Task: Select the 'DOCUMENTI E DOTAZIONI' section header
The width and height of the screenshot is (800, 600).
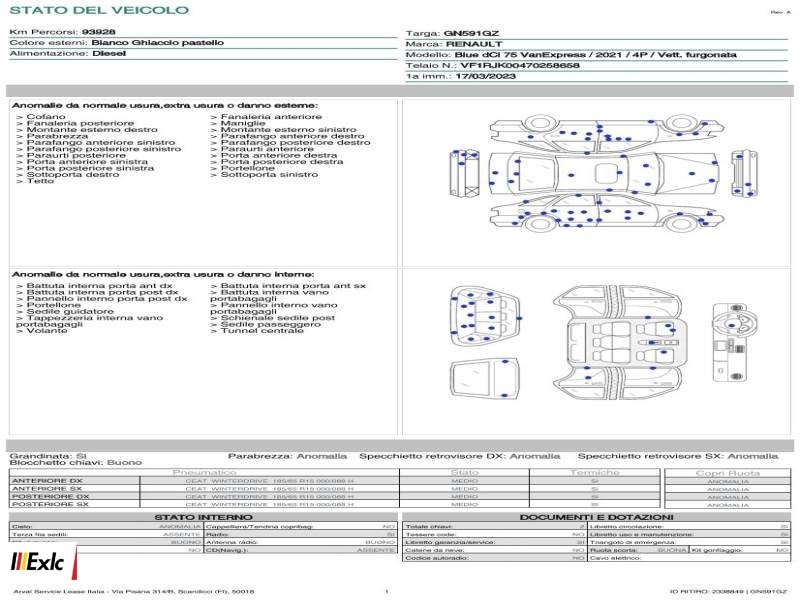Action: (596, 517)
